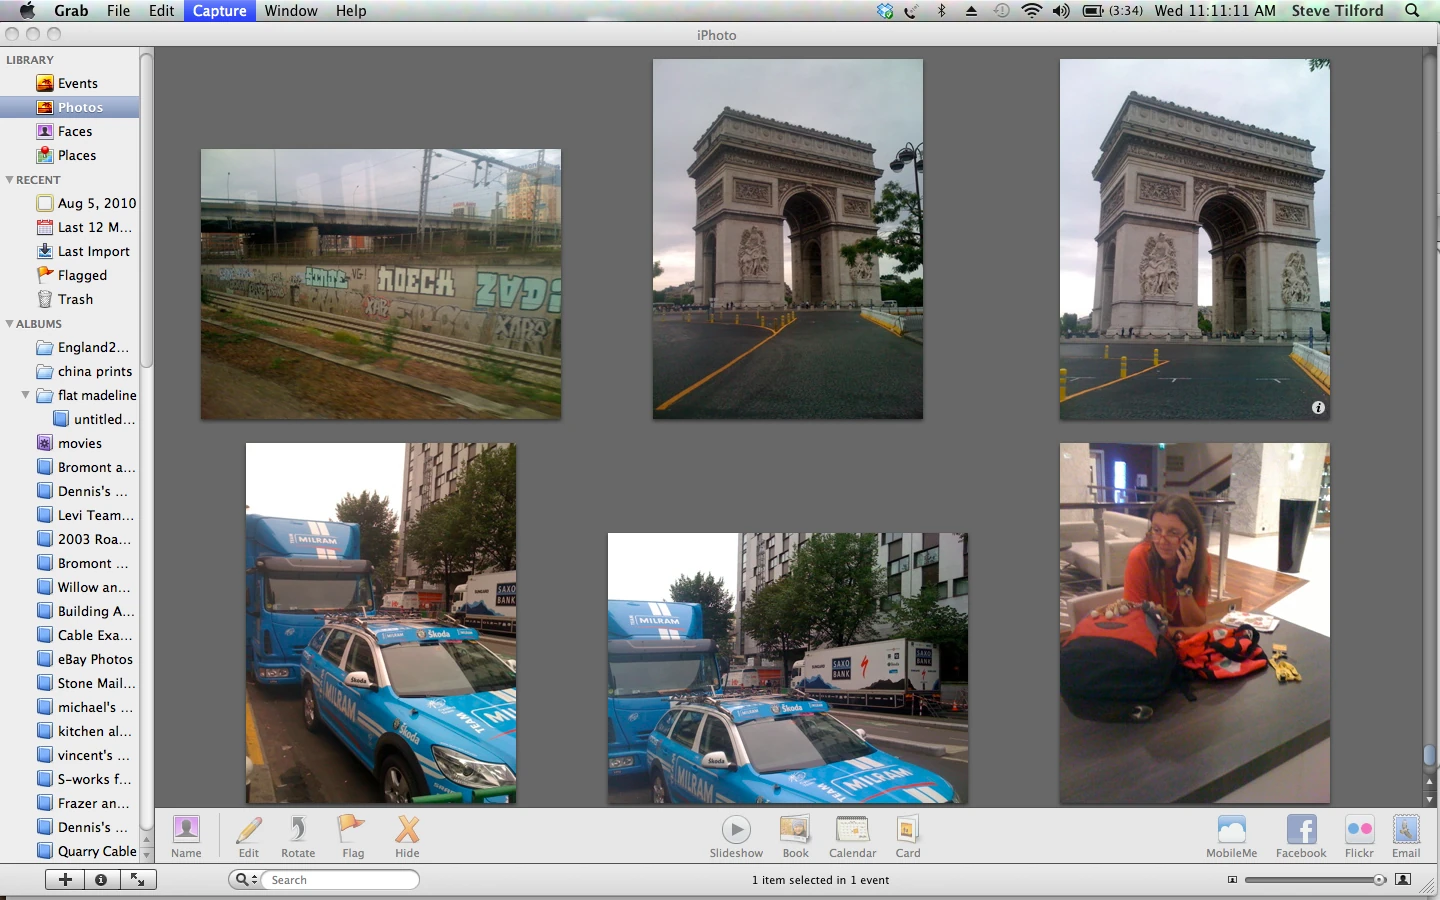The height and width of the screenshot is (900, 1440).
Task: Toggle full-screen view with the arrows button
Action: (138, 880)
